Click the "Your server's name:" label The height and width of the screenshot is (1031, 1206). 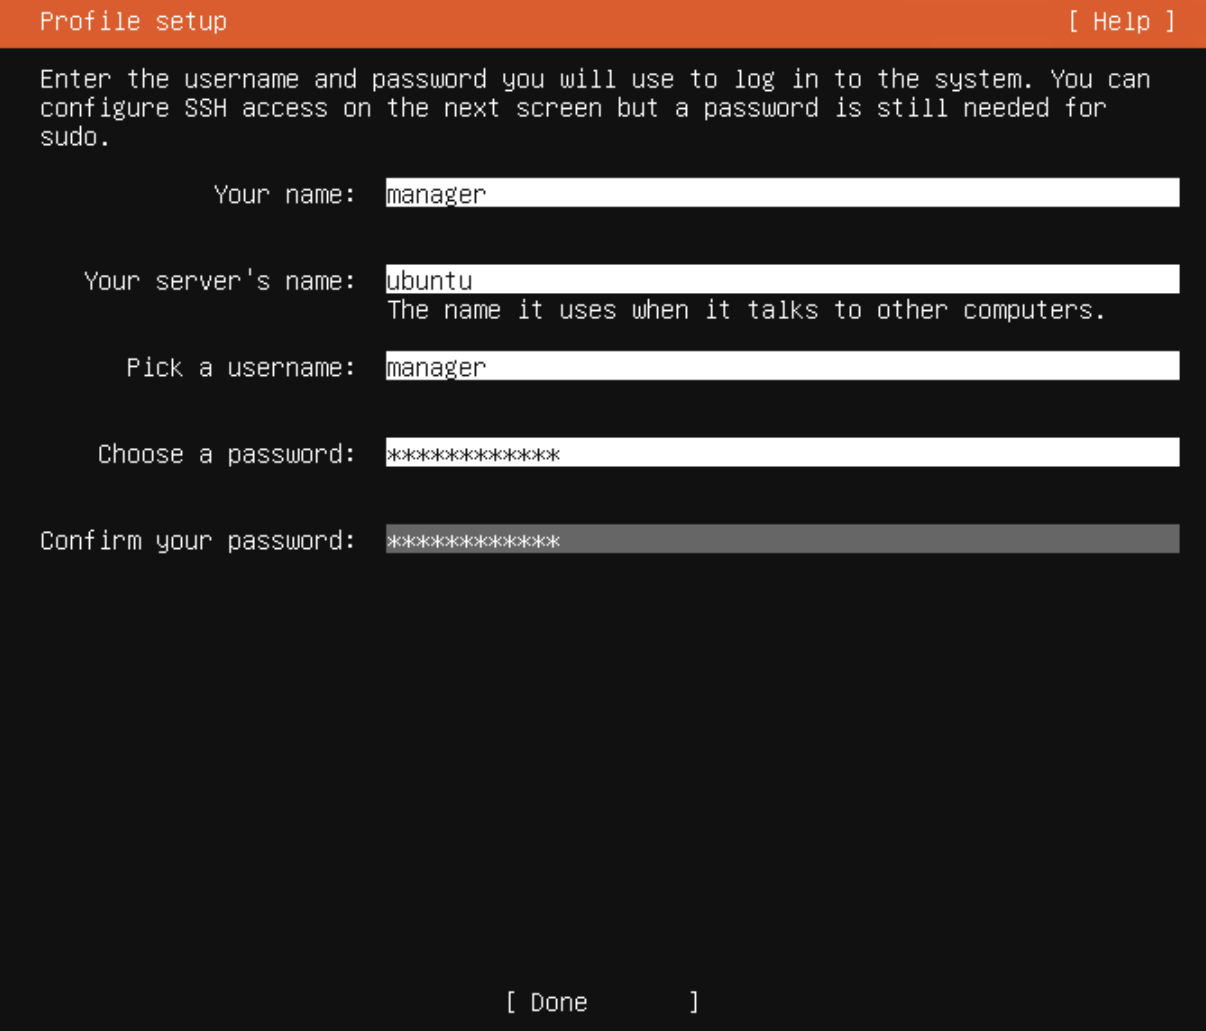click(220, 281)
